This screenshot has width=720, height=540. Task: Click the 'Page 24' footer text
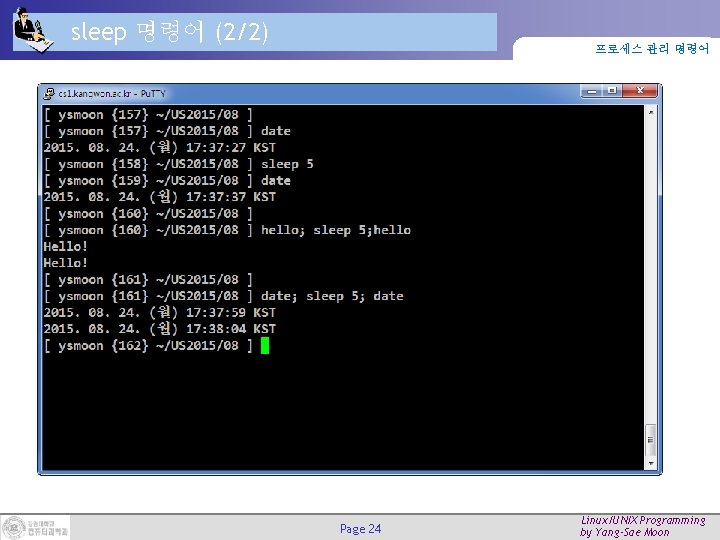coord(360,529)
